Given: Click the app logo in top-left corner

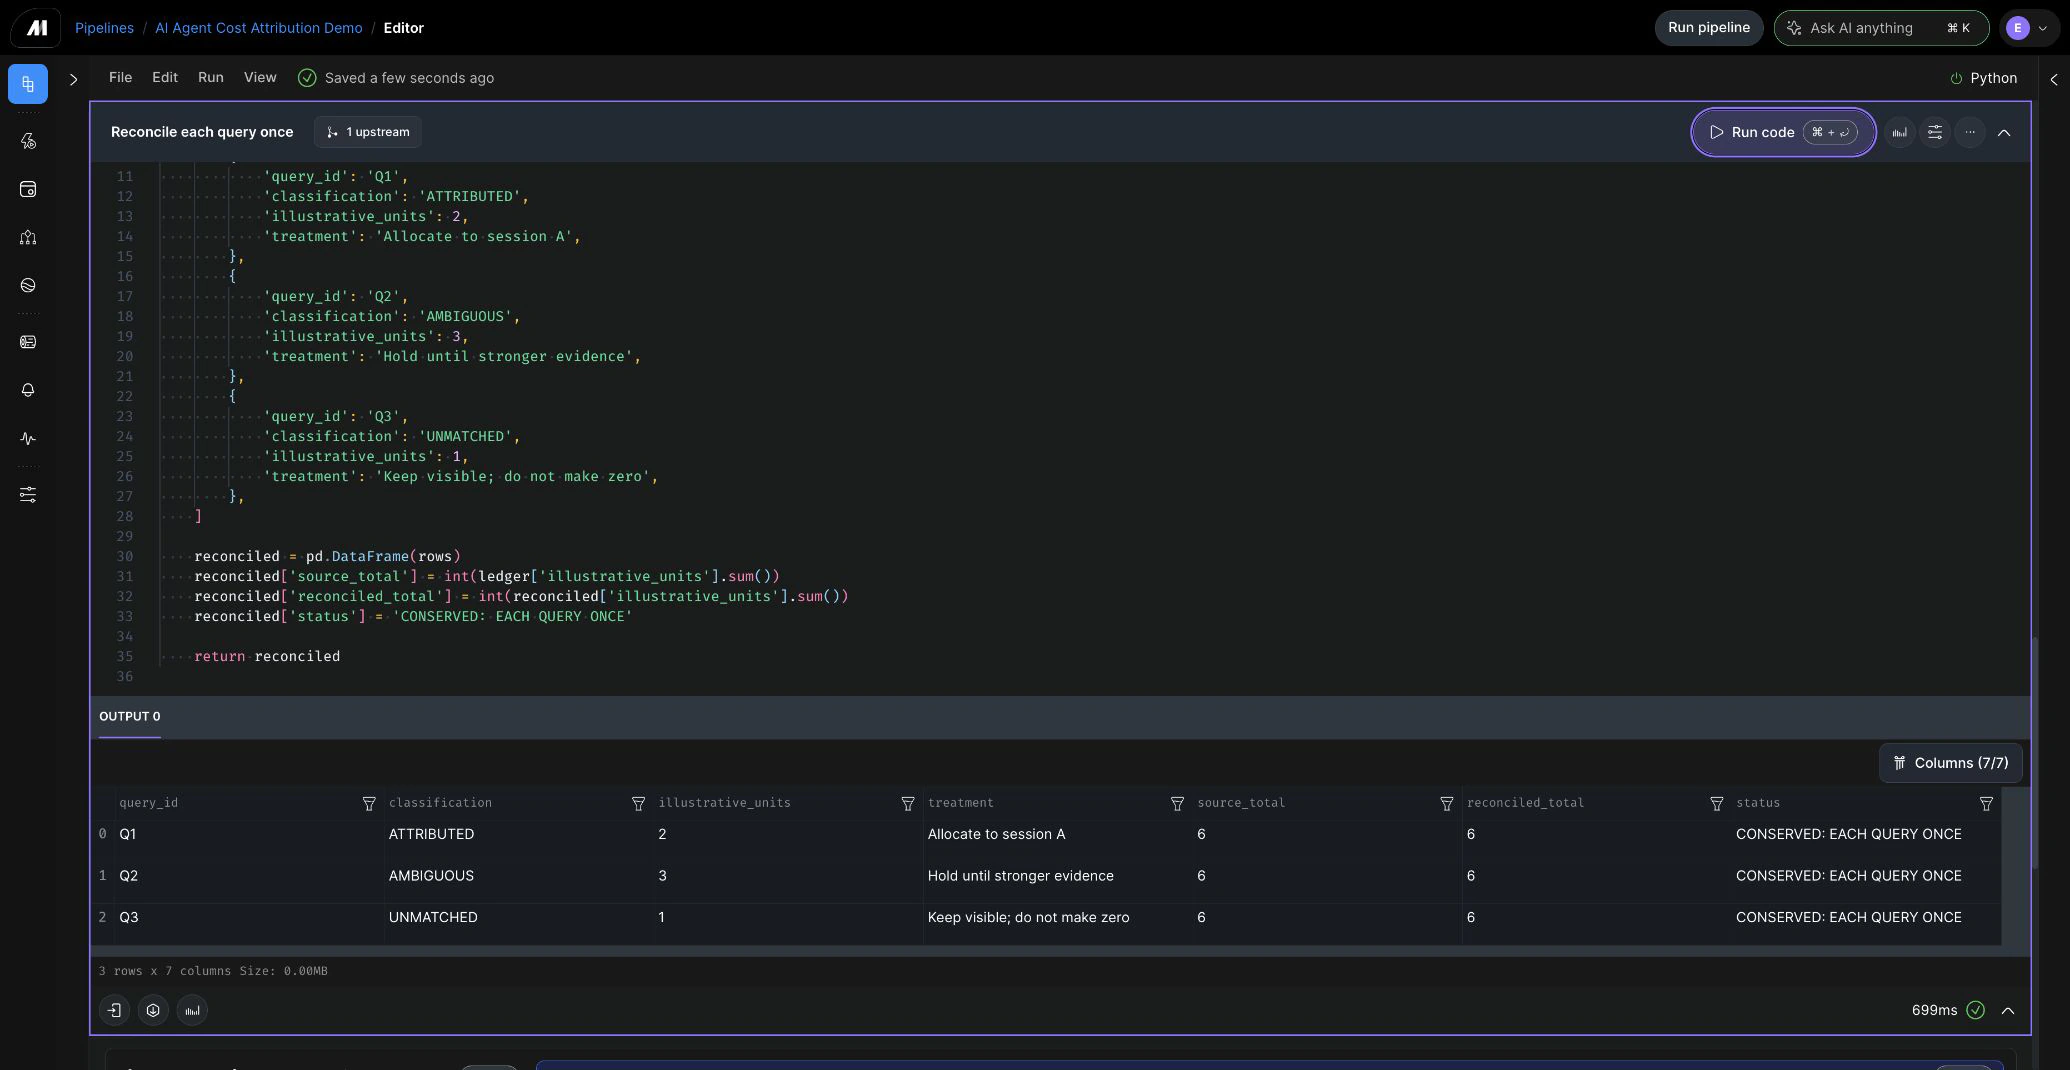Looking at the screenshot, I should pyautogui.click(x=36, y=28).
